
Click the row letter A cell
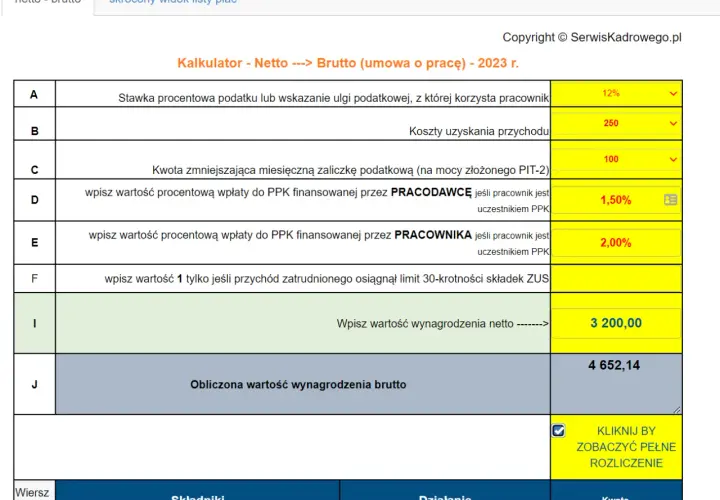34,94
